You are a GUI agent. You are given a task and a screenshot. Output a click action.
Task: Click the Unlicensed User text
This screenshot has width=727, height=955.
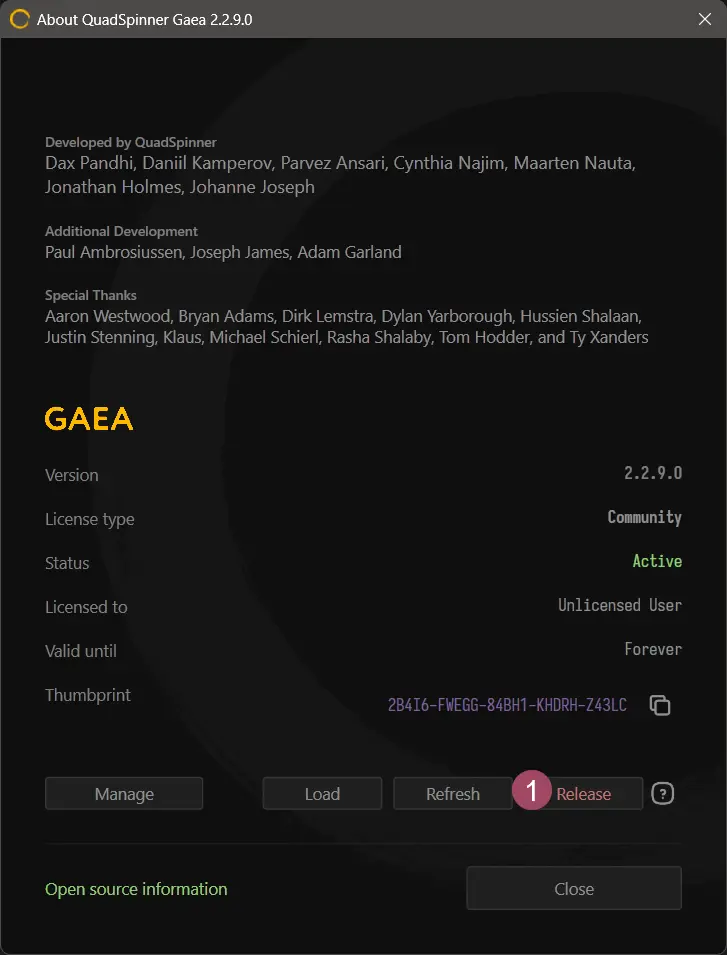[x=620, y=605]
